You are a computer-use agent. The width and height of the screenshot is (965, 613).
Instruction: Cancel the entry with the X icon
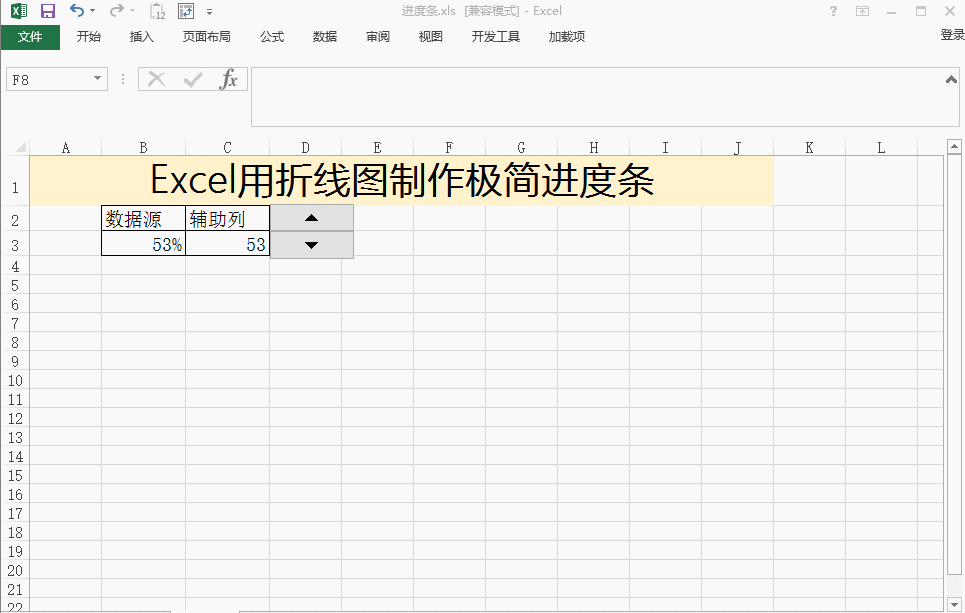[155, 79]
